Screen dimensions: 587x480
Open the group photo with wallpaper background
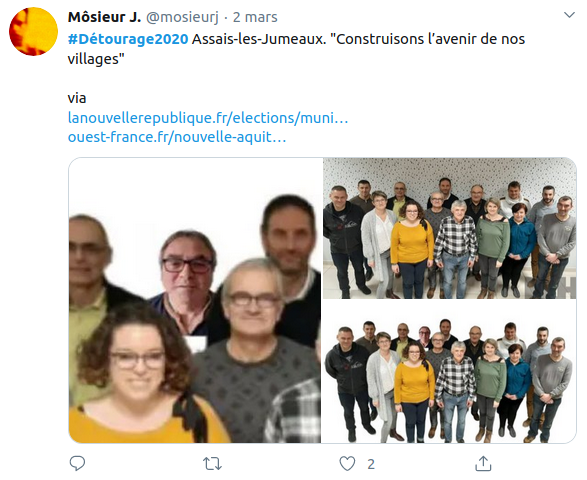(x=450, y=228)
